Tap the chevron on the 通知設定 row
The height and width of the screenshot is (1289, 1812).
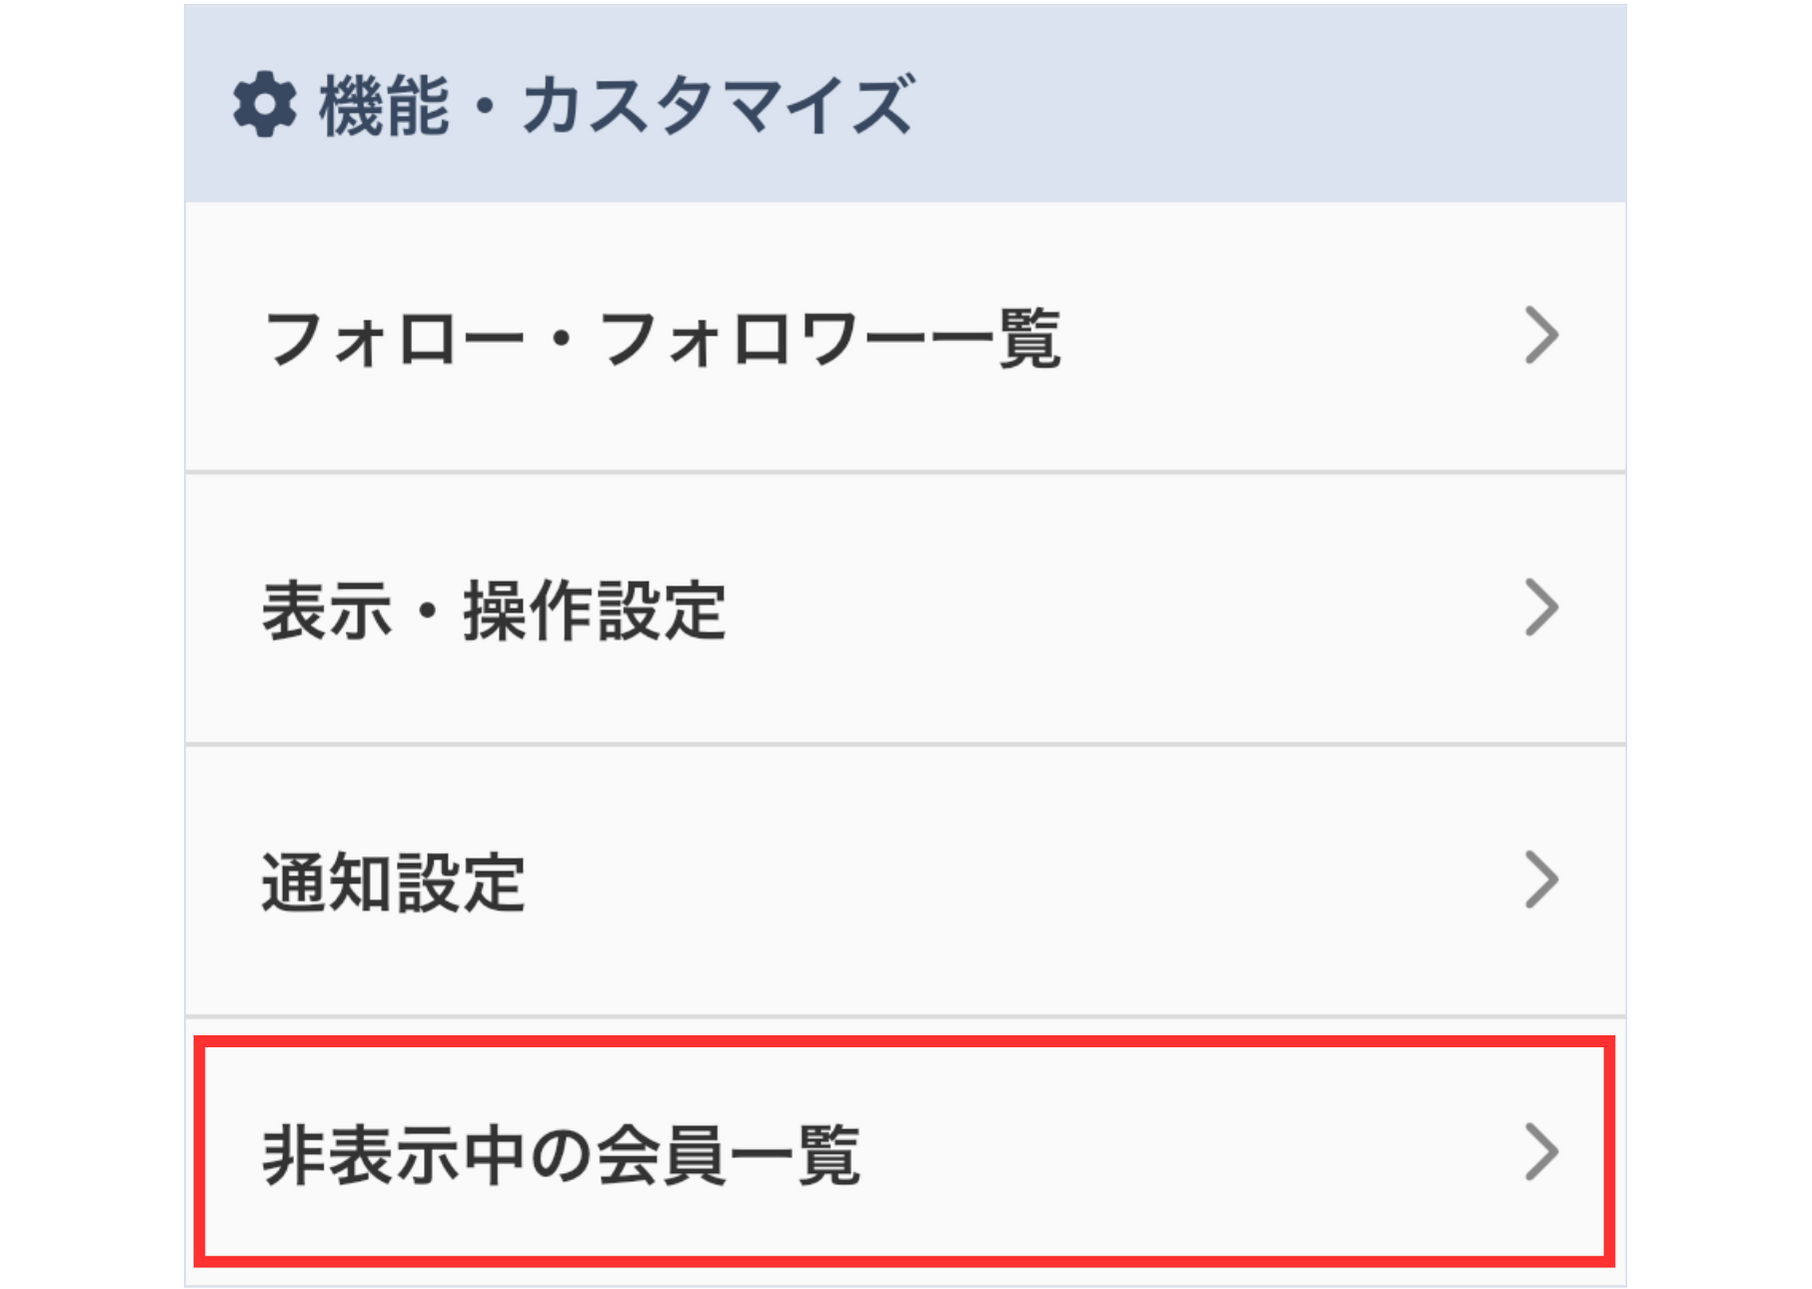pos(1541,880)
